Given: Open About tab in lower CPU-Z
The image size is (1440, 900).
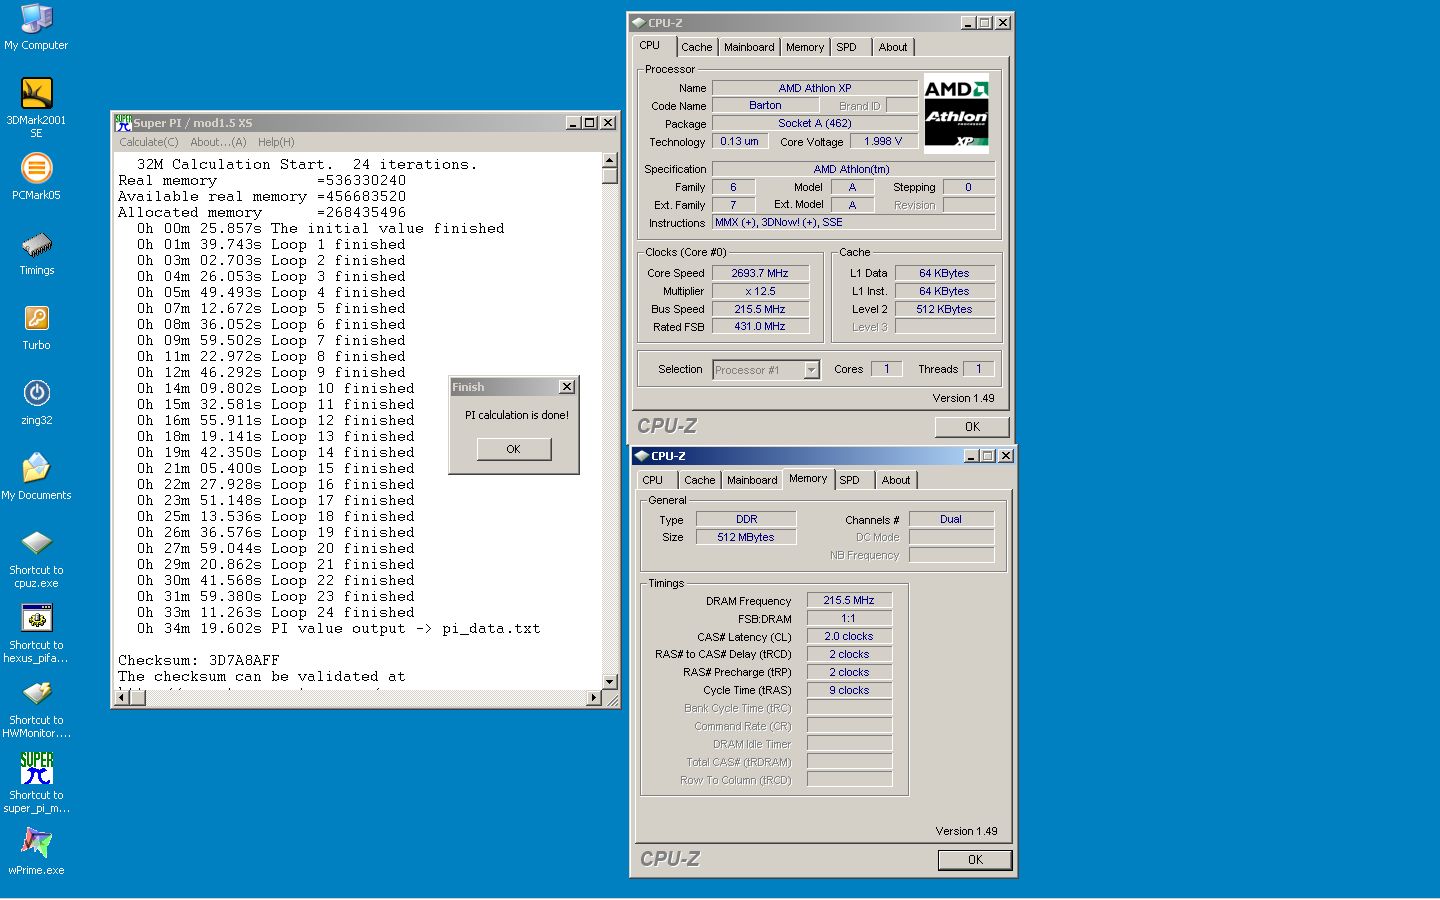Looking at the screenshot, I should coord(896,480).
